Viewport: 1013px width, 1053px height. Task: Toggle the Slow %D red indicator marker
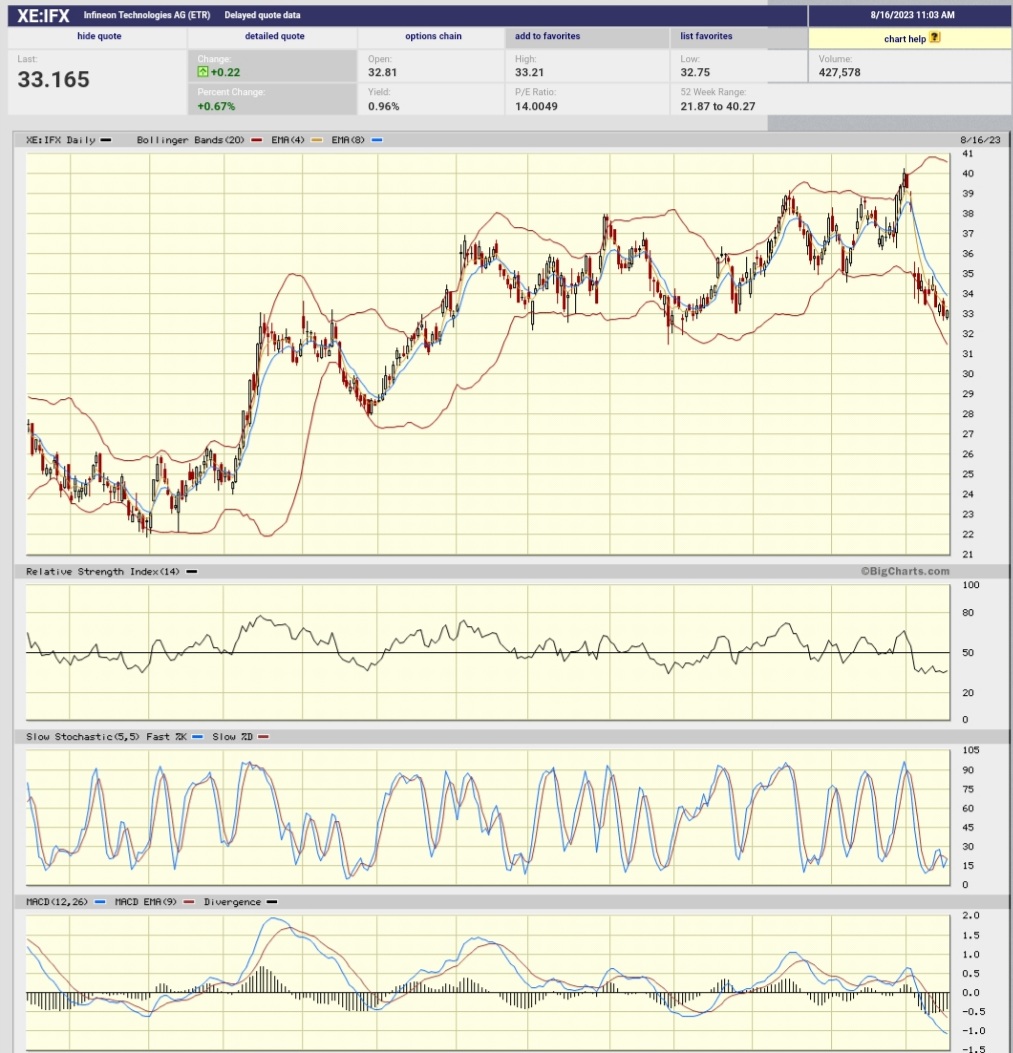click(262, 736)
